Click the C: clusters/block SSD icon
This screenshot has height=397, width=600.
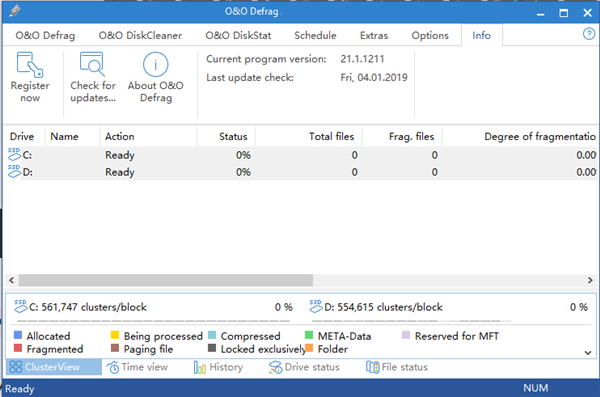pos(21,306)
